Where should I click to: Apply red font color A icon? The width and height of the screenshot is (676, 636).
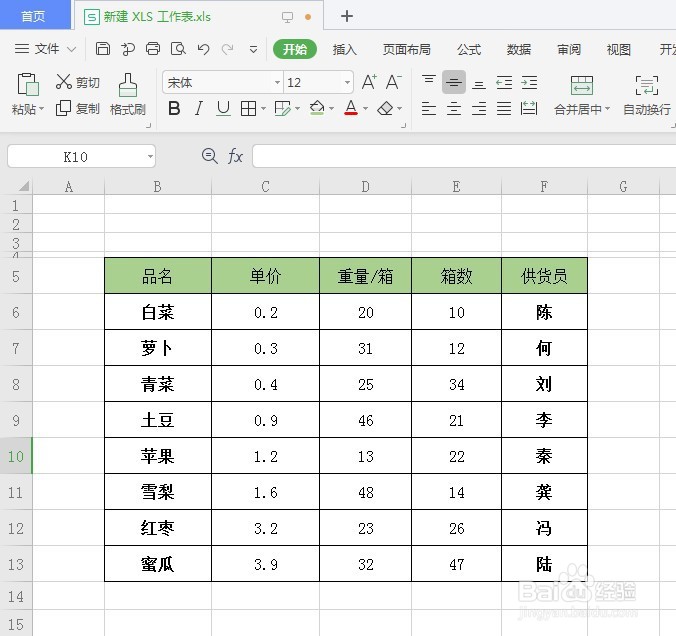point(351,108)
